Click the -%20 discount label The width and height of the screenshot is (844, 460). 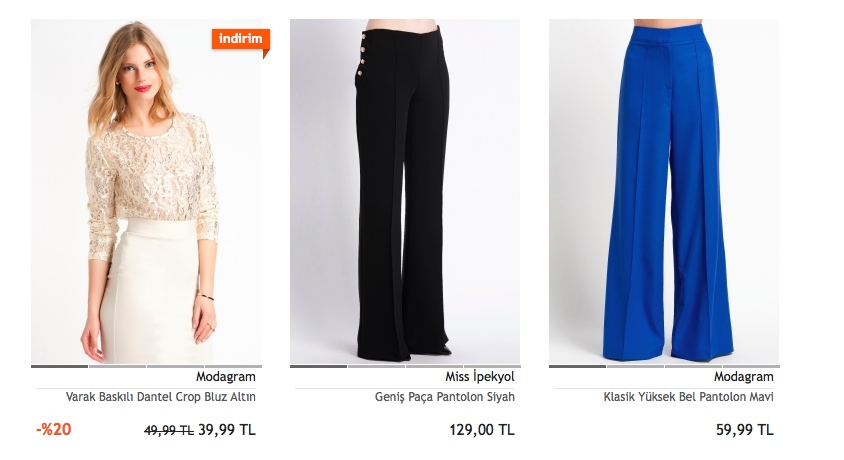point(53,429)
